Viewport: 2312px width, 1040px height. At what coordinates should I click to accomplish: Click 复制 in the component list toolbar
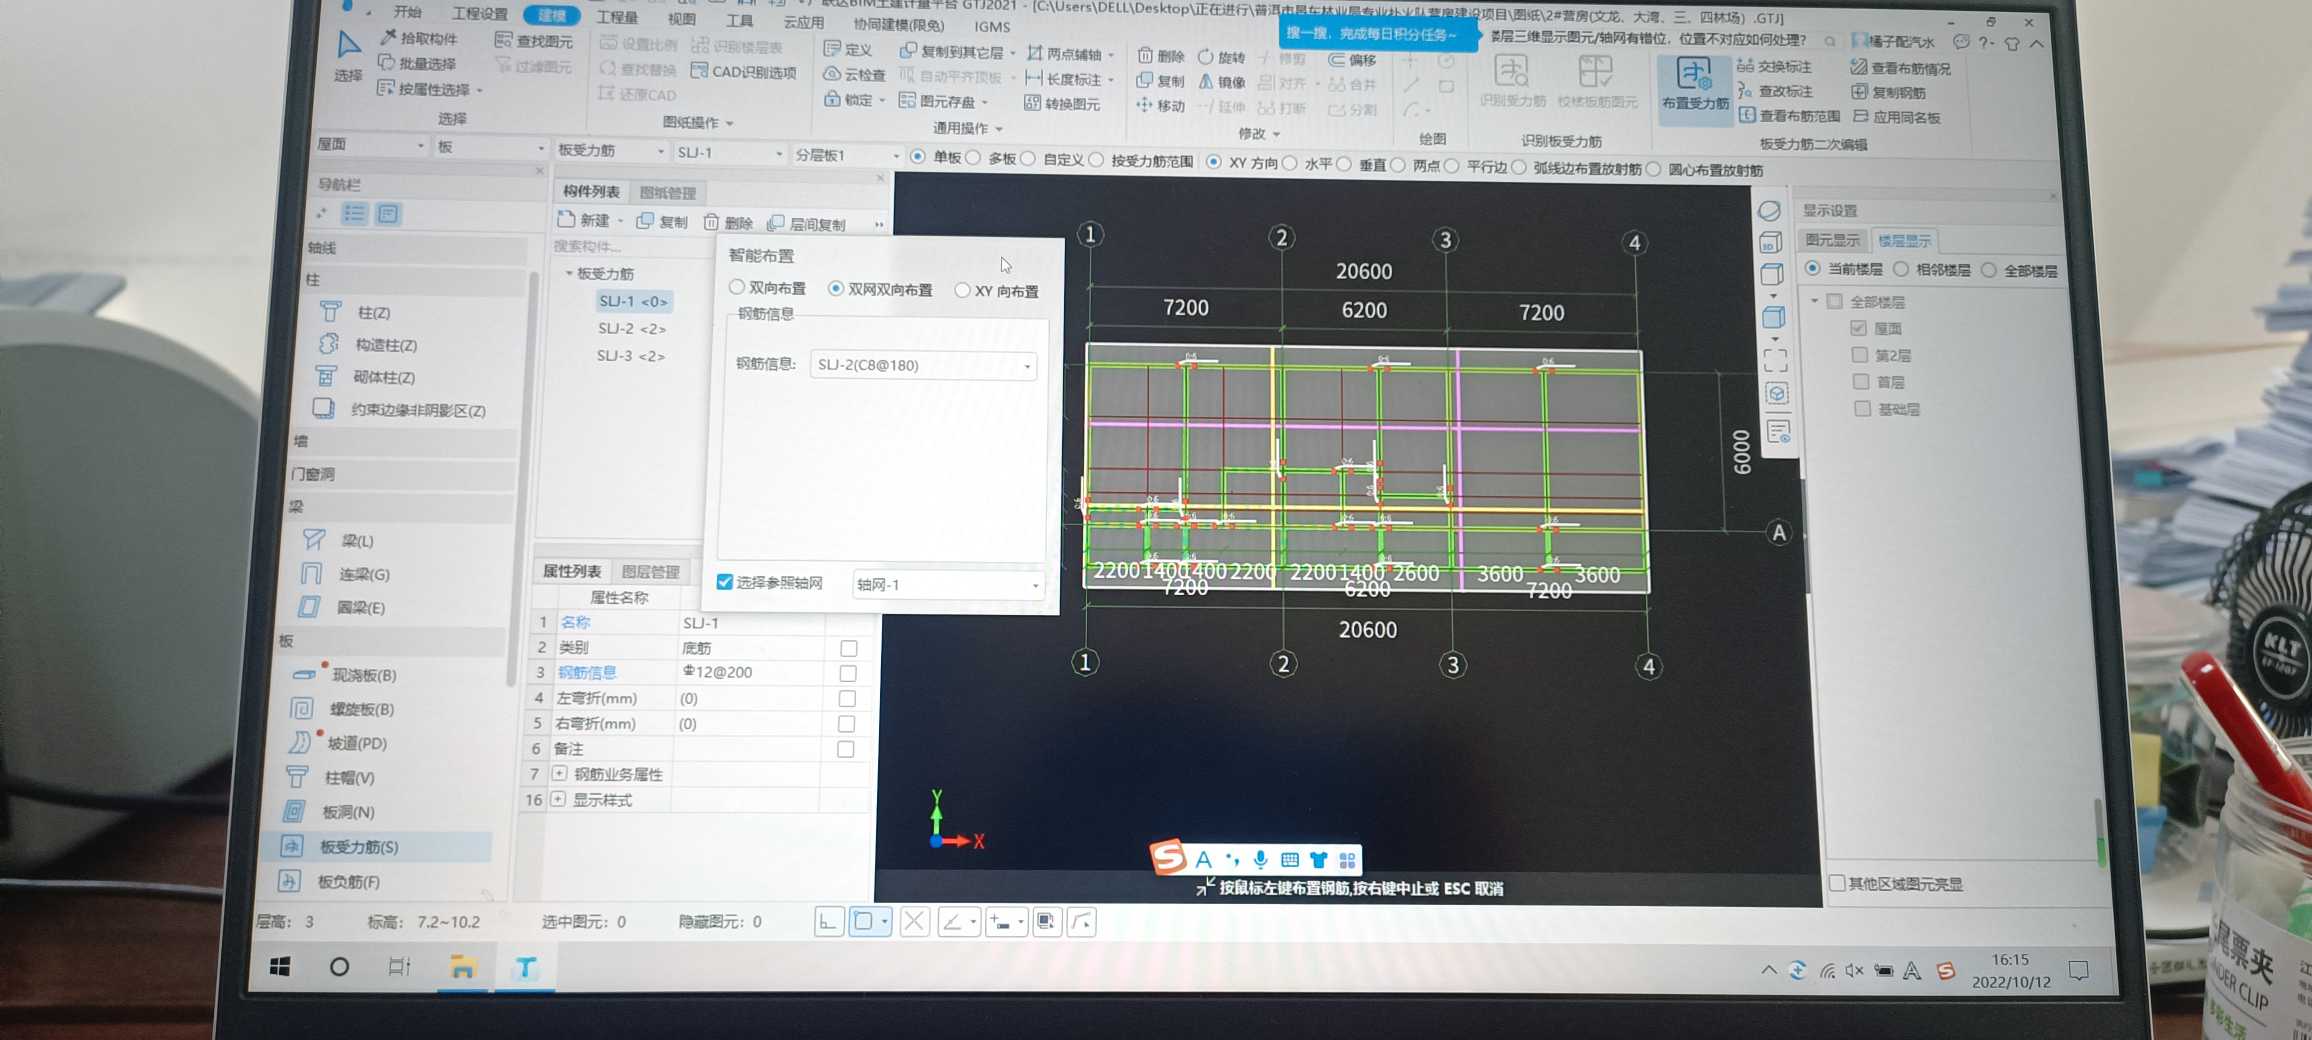pos(662,221)
